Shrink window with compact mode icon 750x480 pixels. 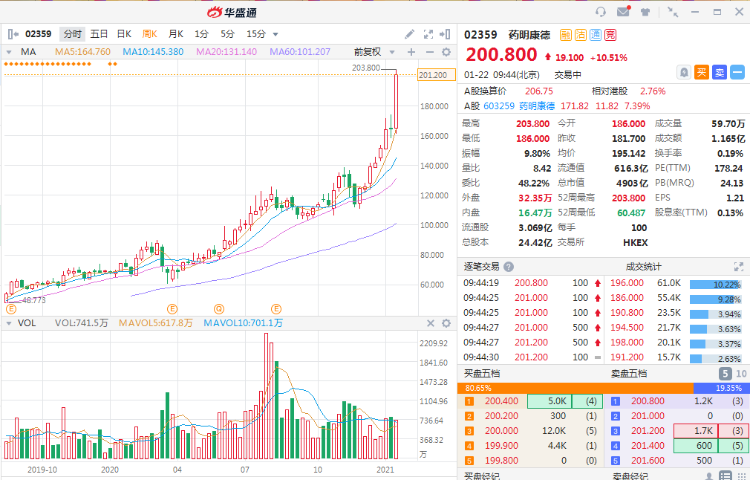coord(673,12)
